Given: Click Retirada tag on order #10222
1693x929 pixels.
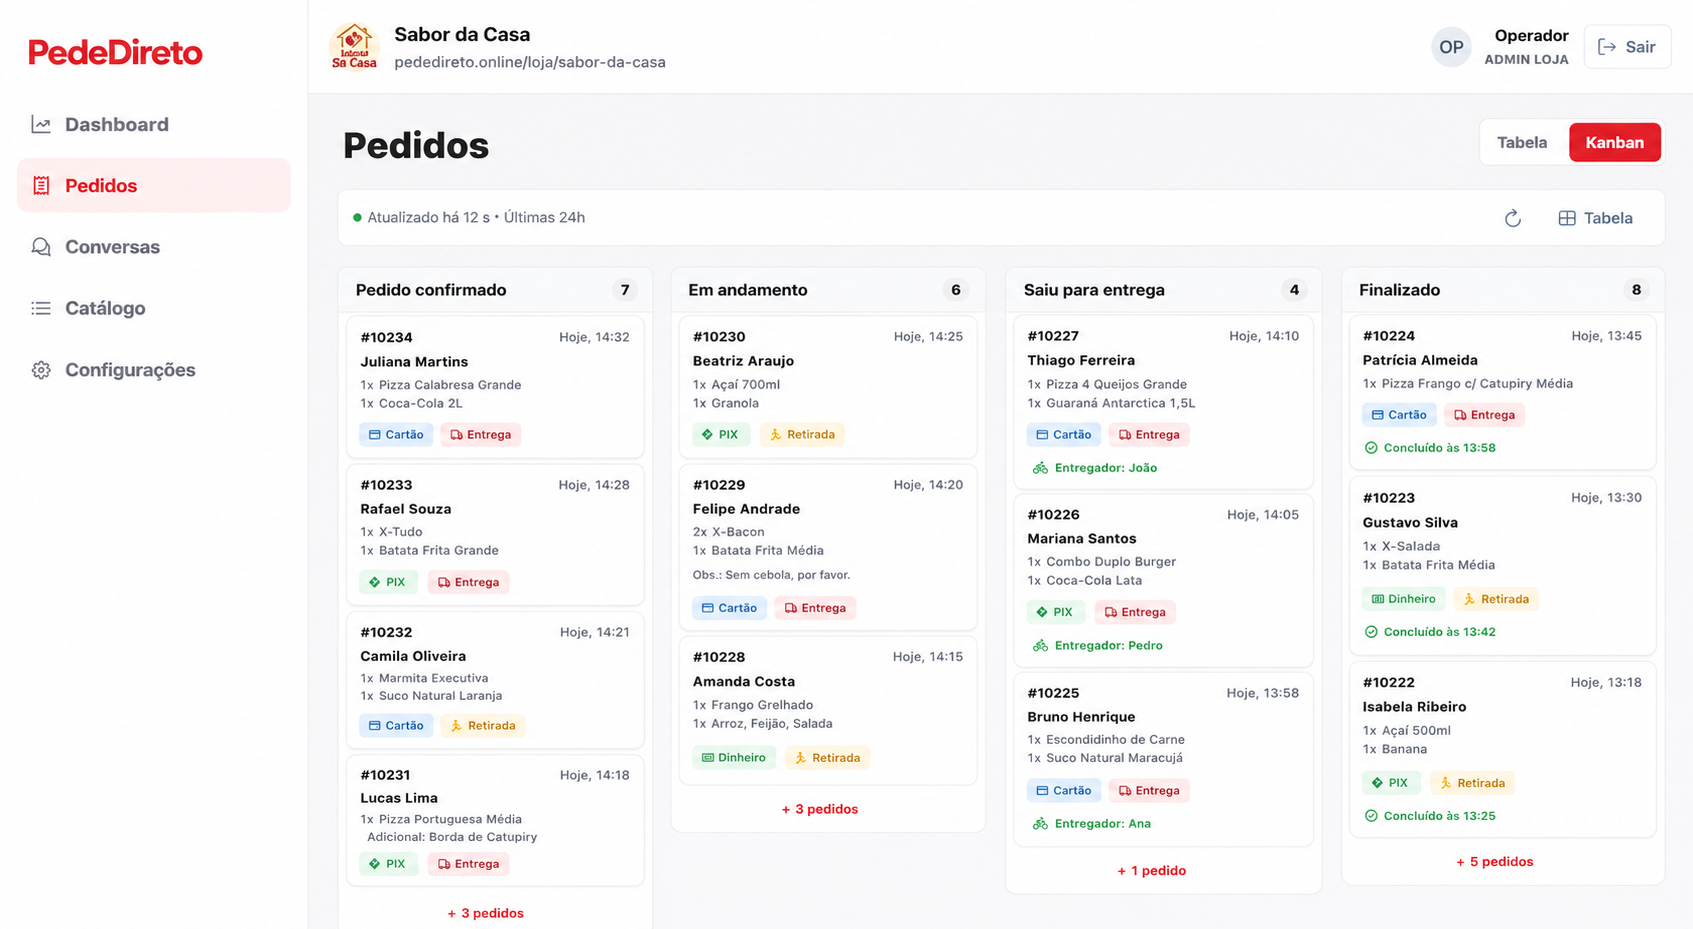Looking at the screenshot, I should click(x=1472, y=783).
